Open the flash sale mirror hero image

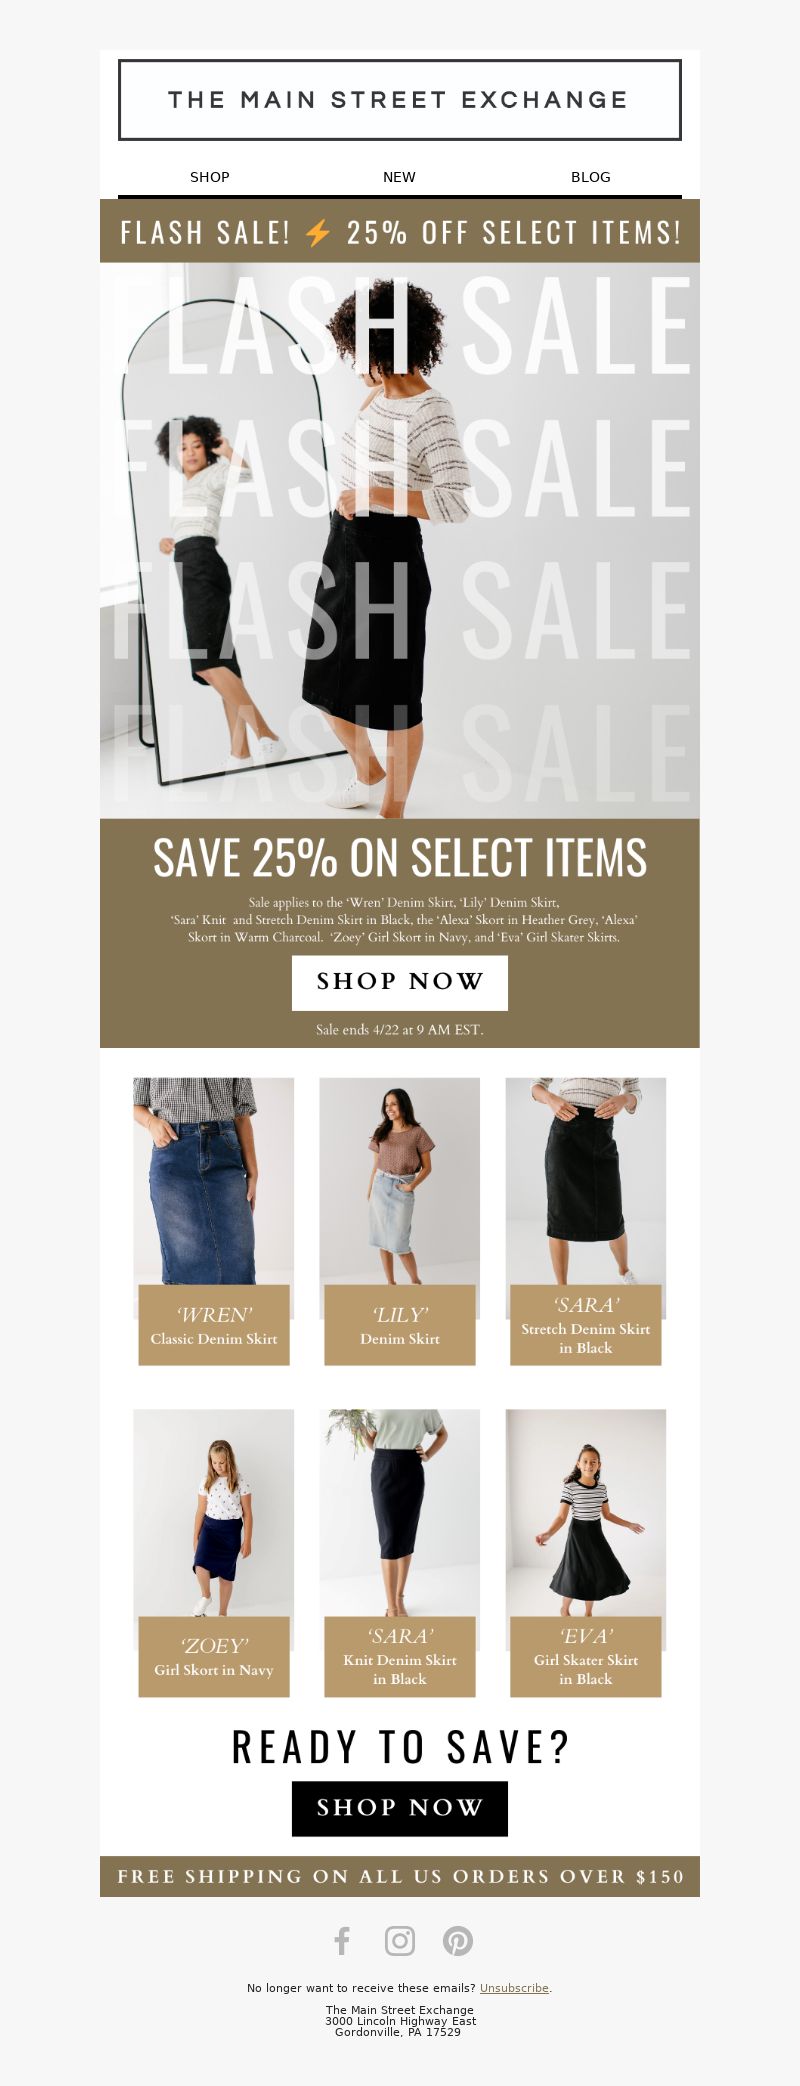pos(400,541)
